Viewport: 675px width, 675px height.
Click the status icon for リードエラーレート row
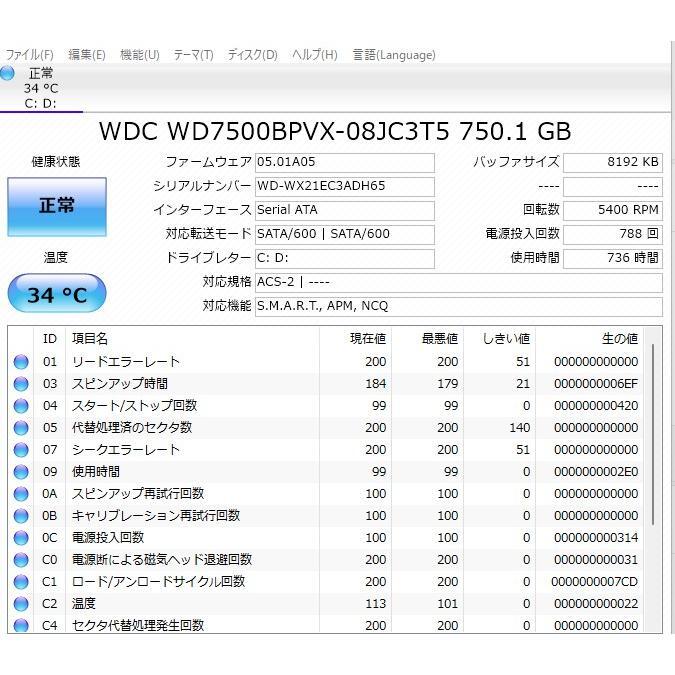(21, 362)
